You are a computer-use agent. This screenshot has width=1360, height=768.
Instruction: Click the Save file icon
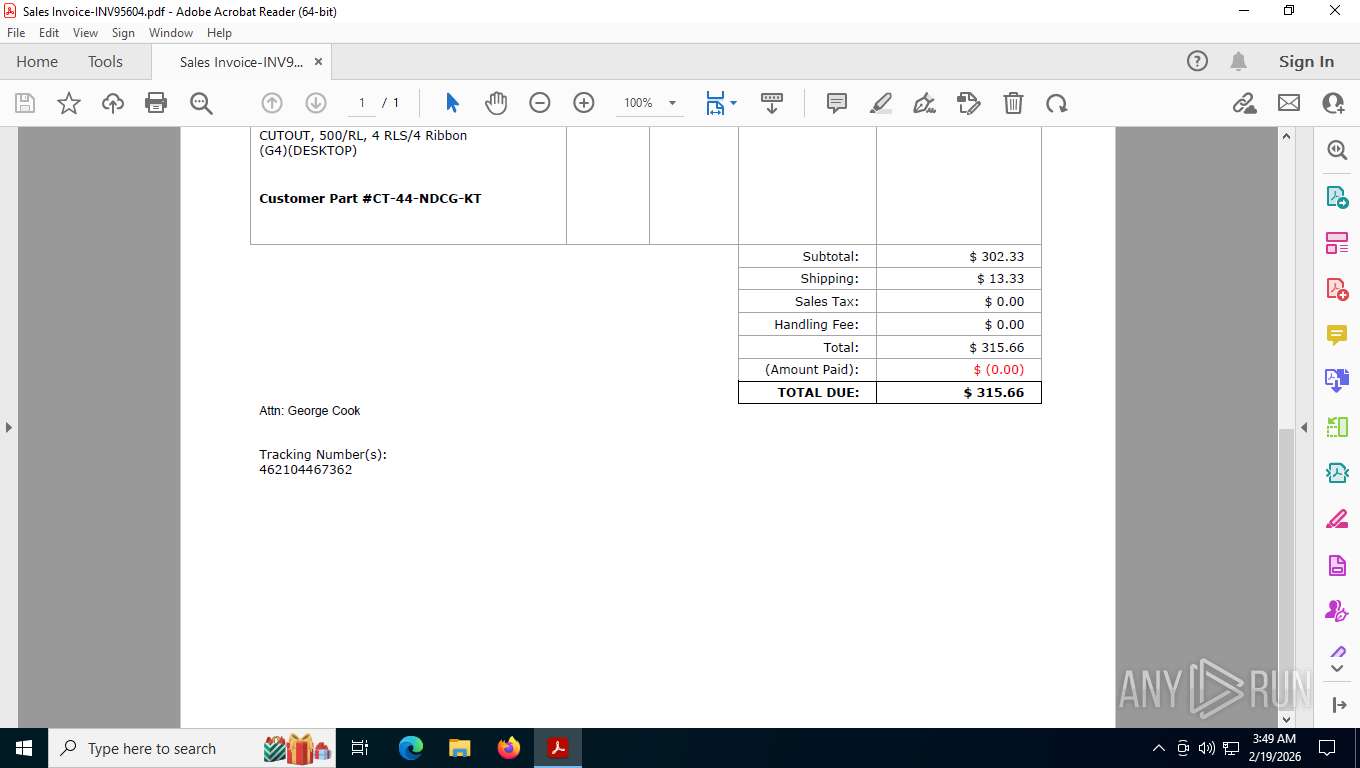click(x=25, y=103)
